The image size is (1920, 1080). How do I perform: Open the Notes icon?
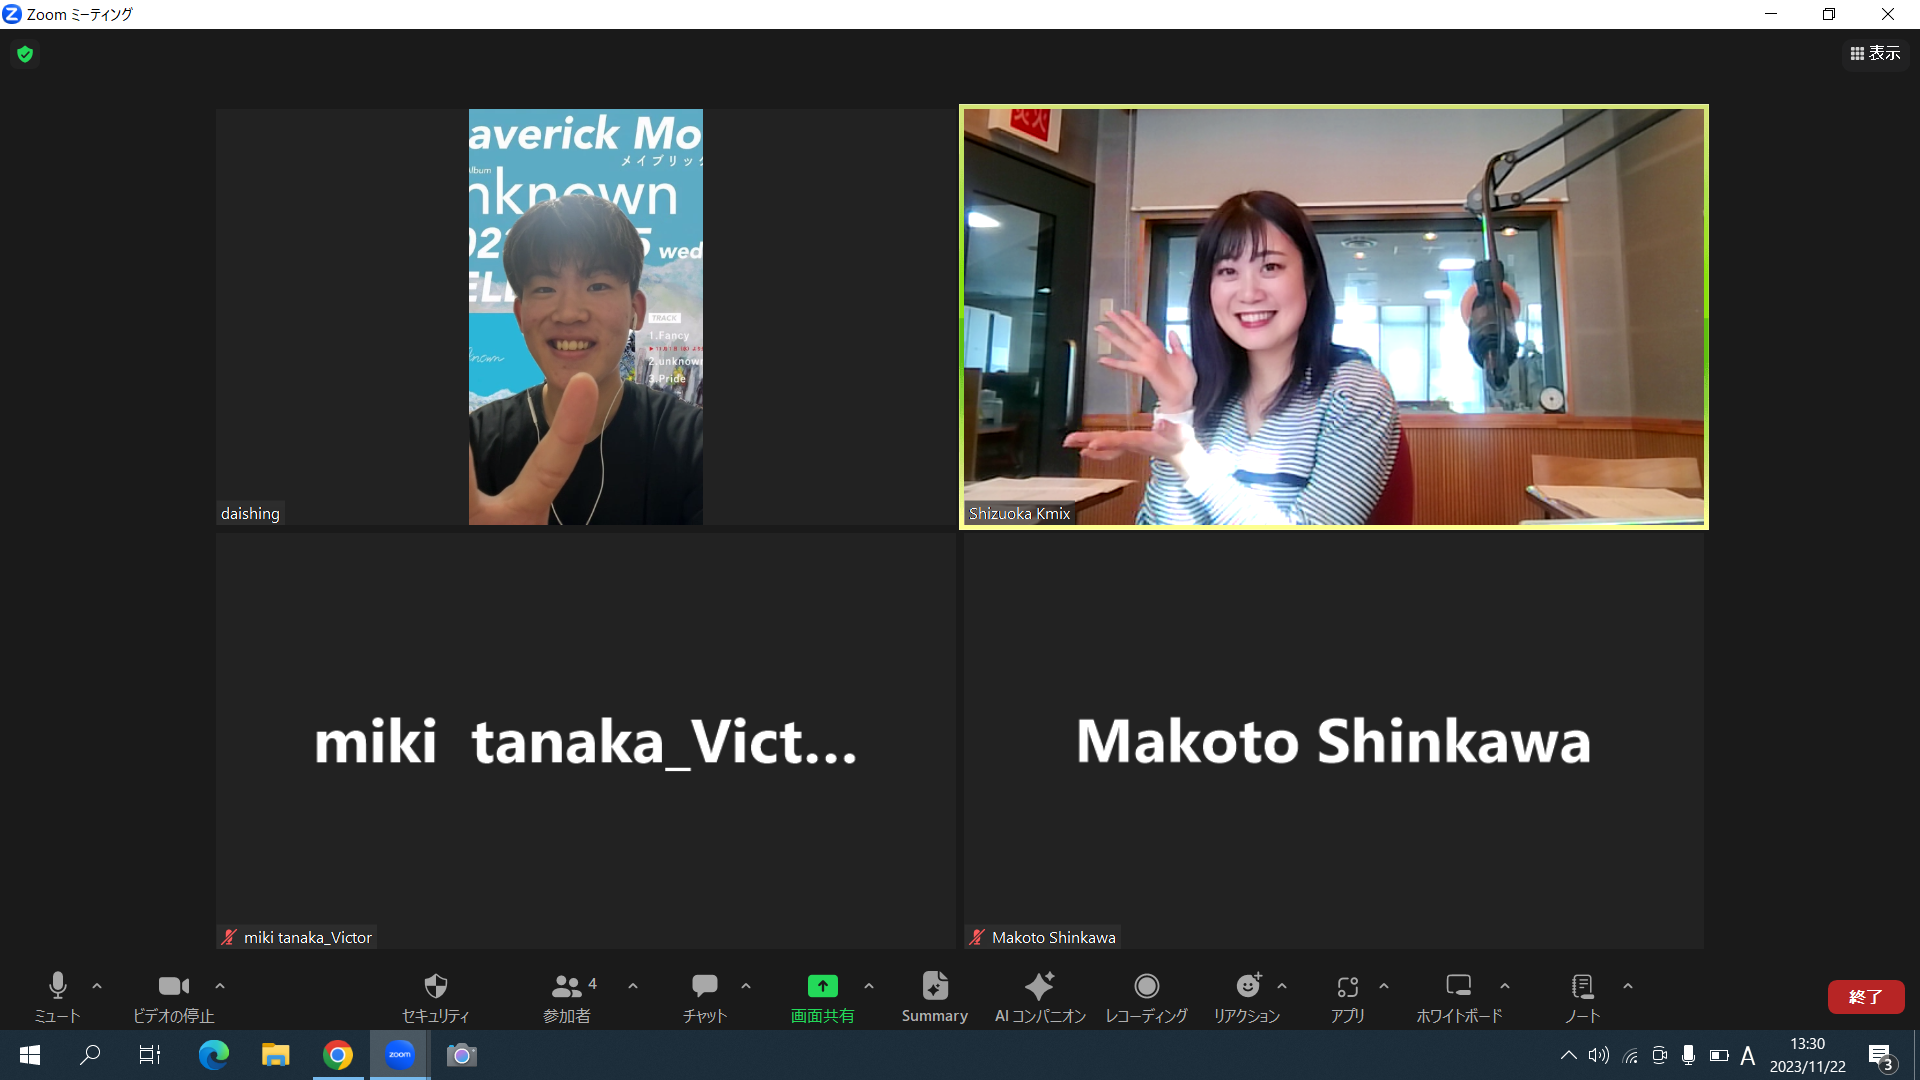(x=1582, y=987)
